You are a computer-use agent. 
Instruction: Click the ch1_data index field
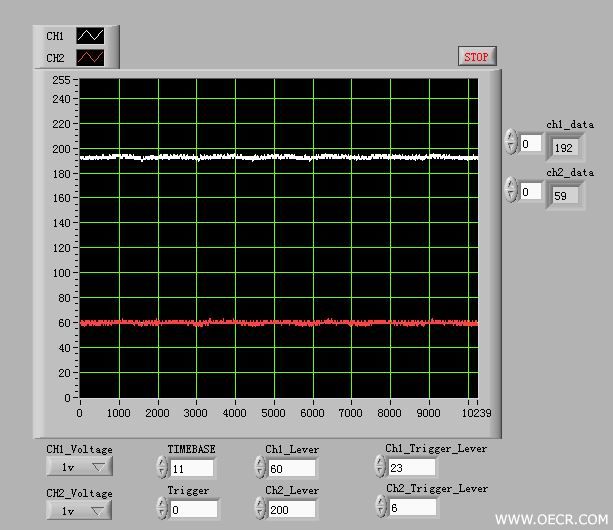click(x=531, y=143)
